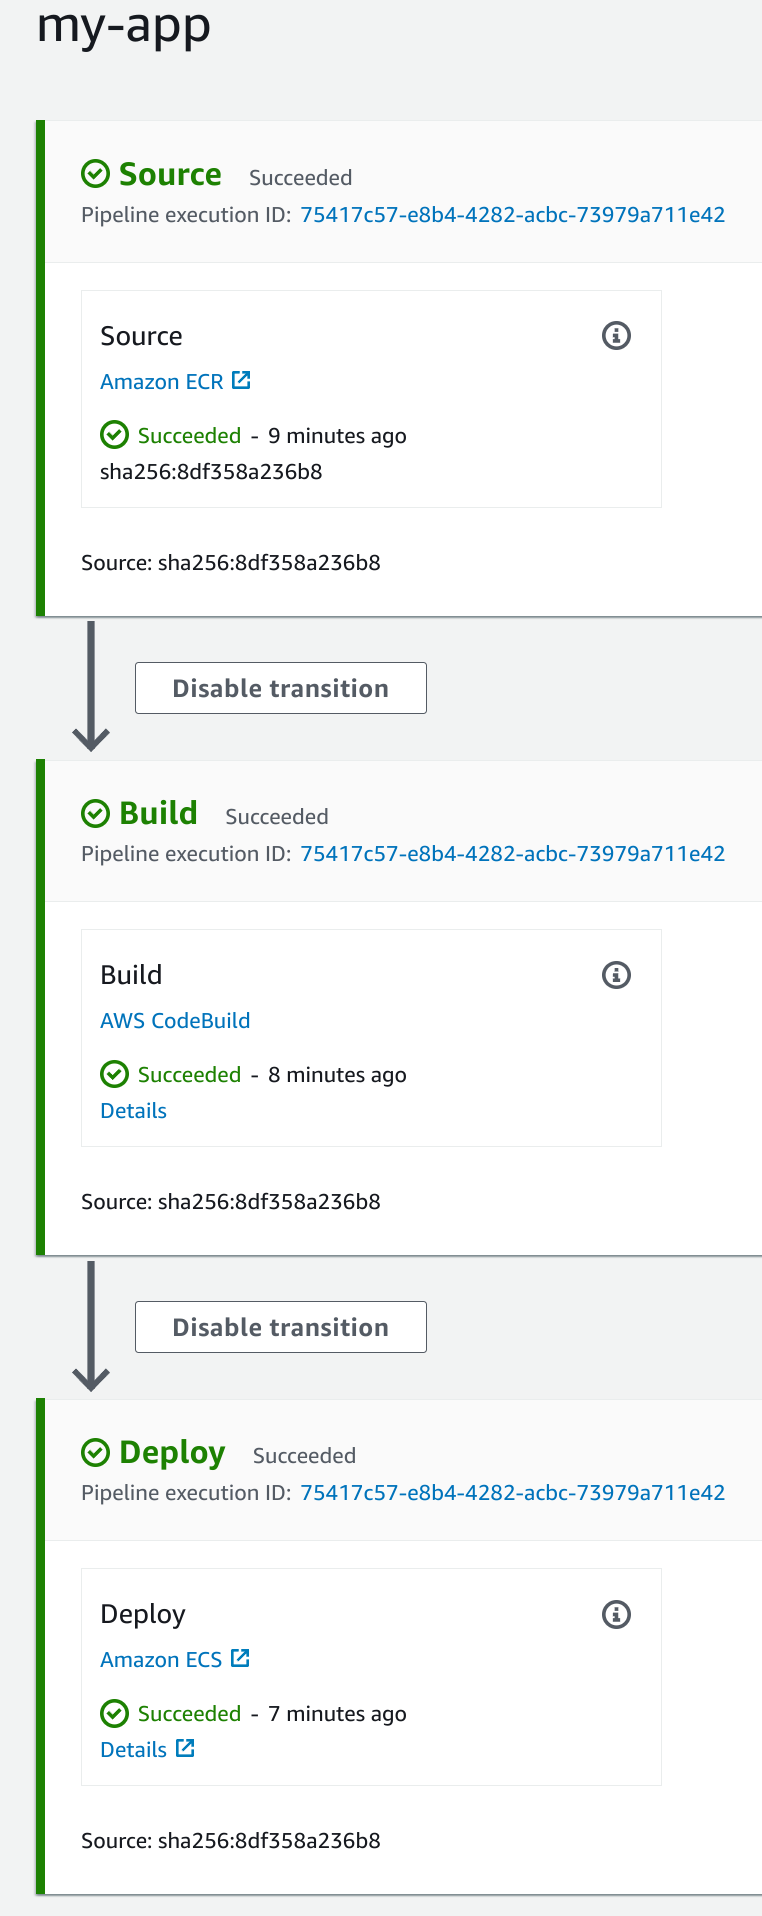Screen dimensions: 762x1916
Task: Open Amazon ECR provider link
Action: [162, 382]
